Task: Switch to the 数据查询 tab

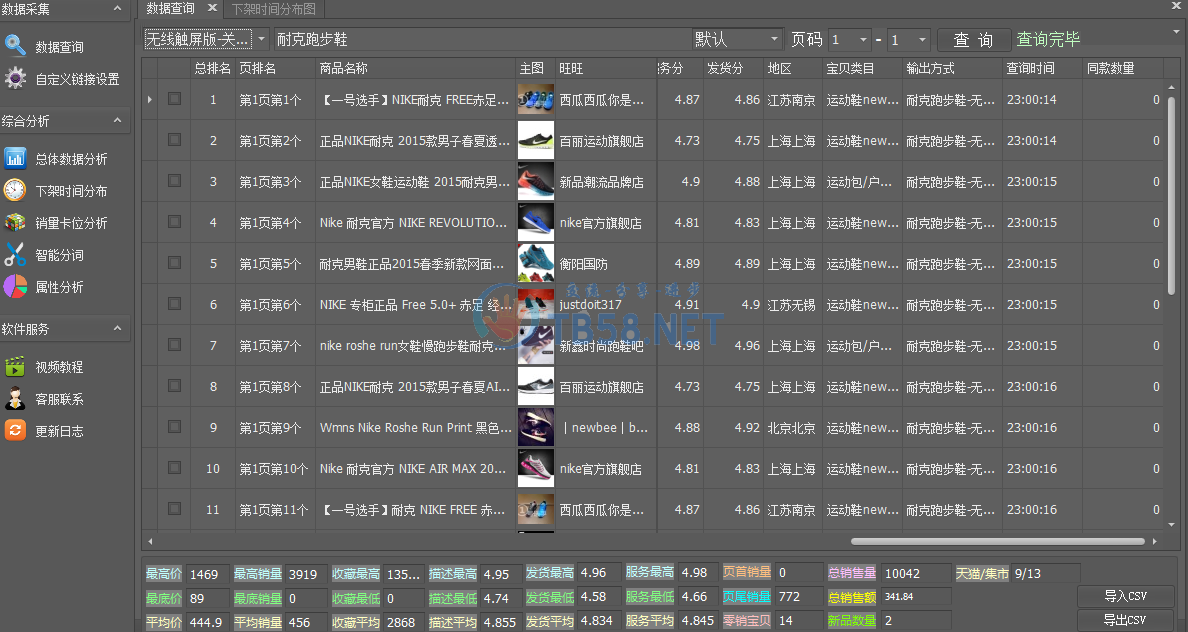Action: pyautogui.click(x=170, y=8)
